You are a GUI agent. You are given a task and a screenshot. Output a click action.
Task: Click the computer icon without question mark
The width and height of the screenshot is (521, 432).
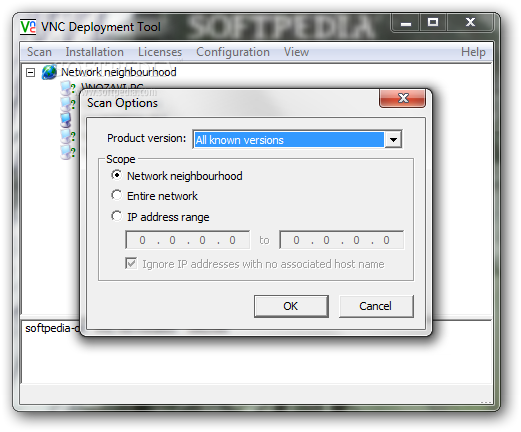(66, 120)
